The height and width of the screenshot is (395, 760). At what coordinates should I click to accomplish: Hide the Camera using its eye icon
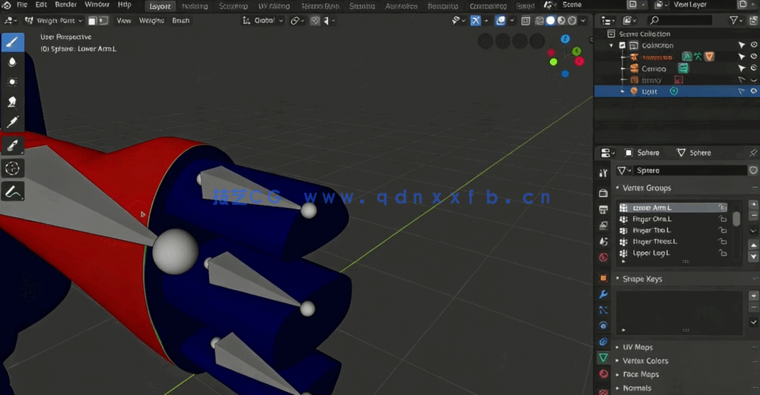click(x=754, y=68)
